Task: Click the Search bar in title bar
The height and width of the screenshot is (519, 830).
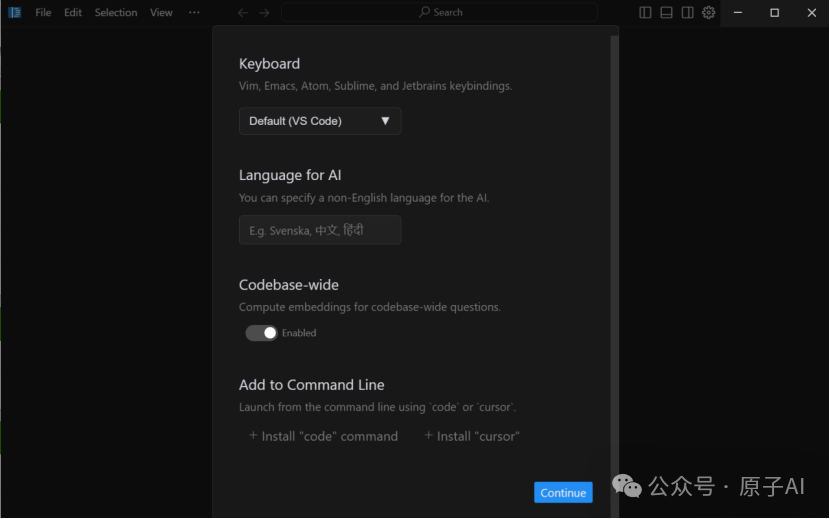Action: pyautogui.click(x=450, y=13)
